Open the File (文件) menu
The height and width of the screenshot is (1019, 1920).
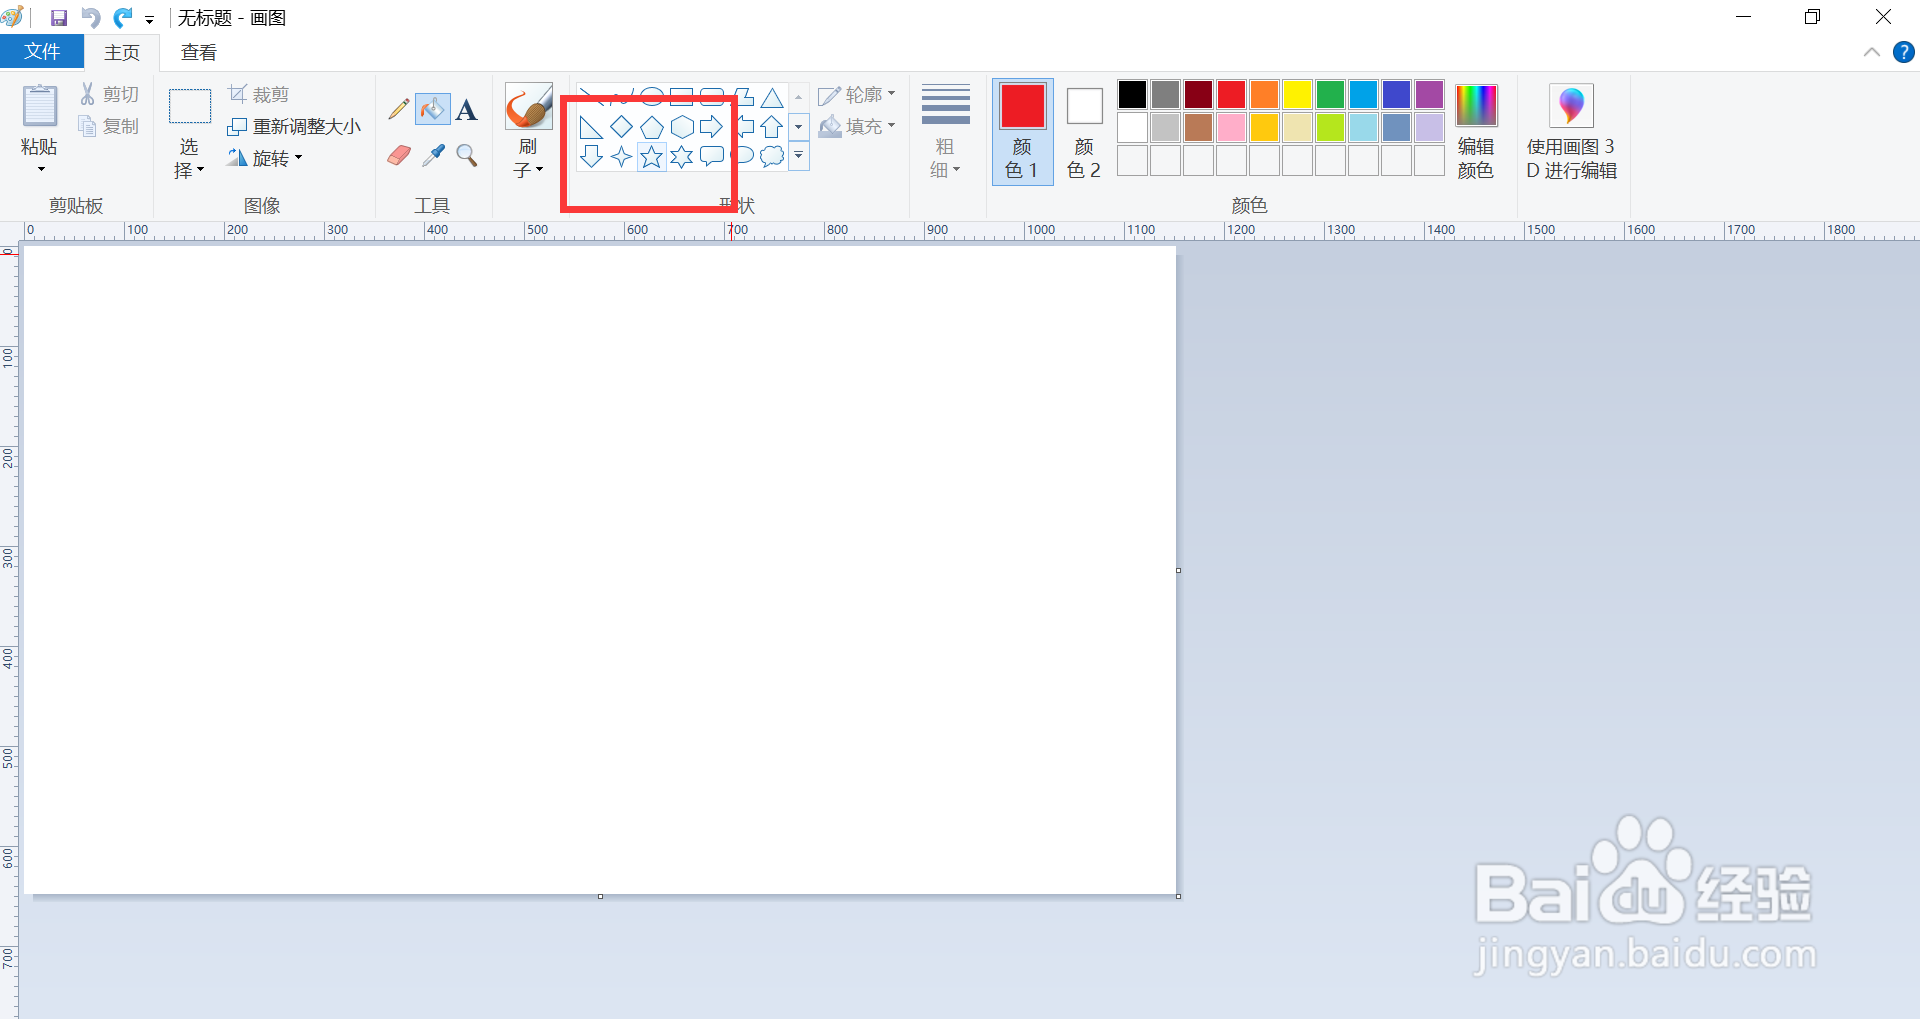[x=42, y=52]
